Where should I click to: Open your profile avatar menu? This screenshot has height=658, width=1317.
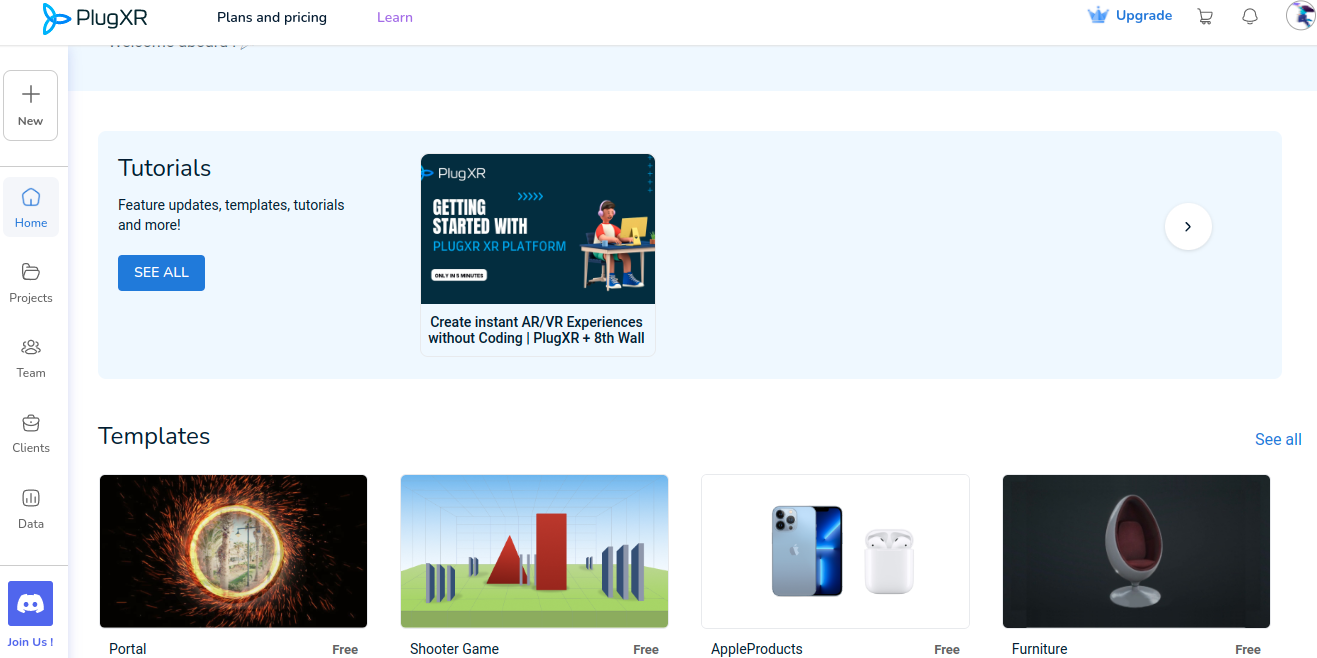1300,16
